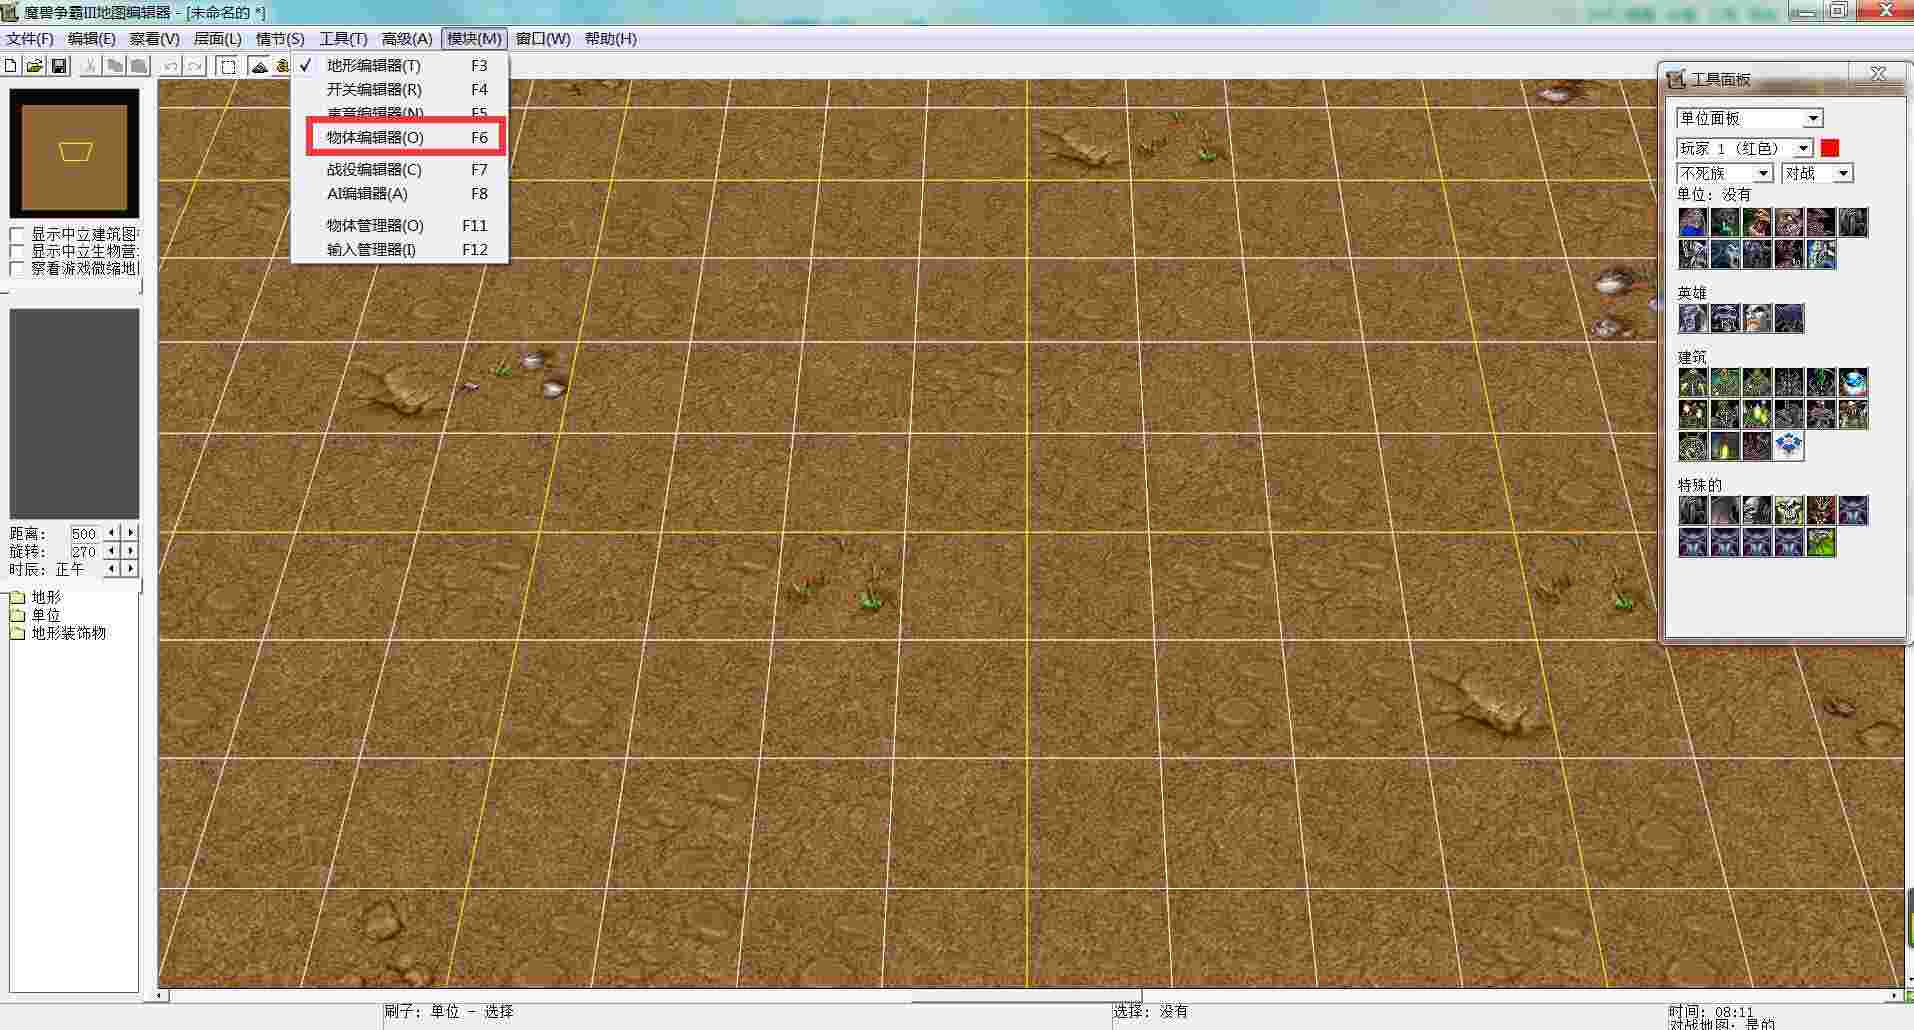Open a map using the folder toolbar icon
1914x1030 pixels.
34,66
